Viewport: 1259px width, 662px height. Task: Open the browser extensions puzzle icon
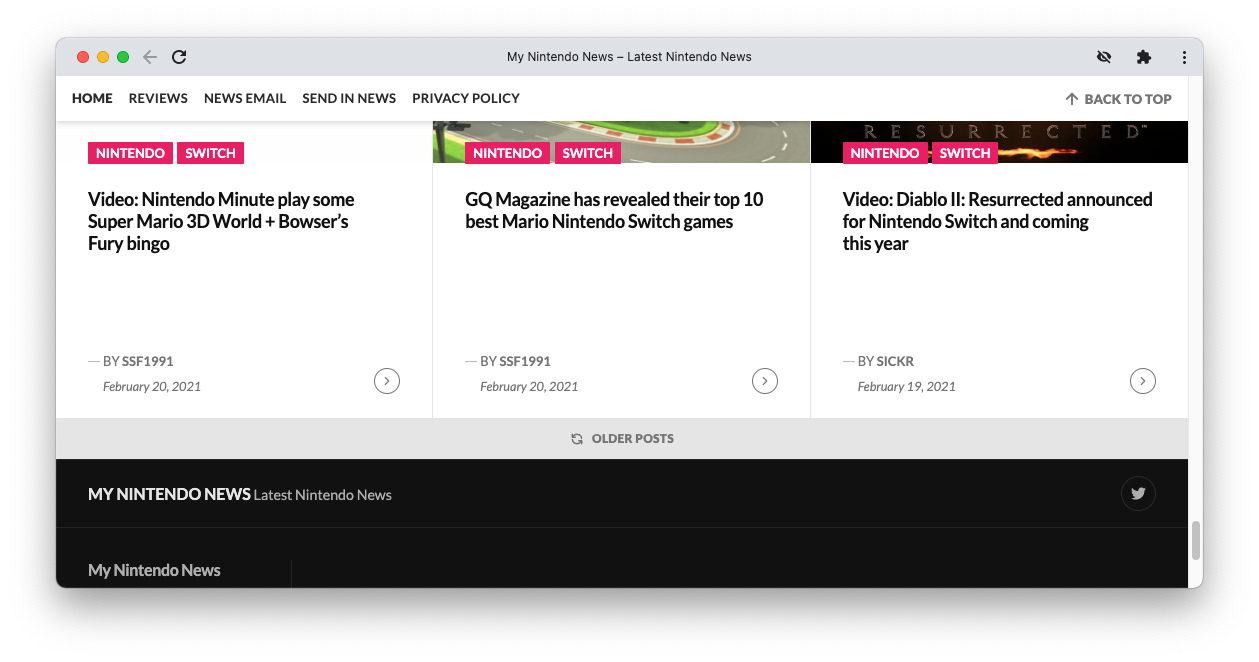1143,57
